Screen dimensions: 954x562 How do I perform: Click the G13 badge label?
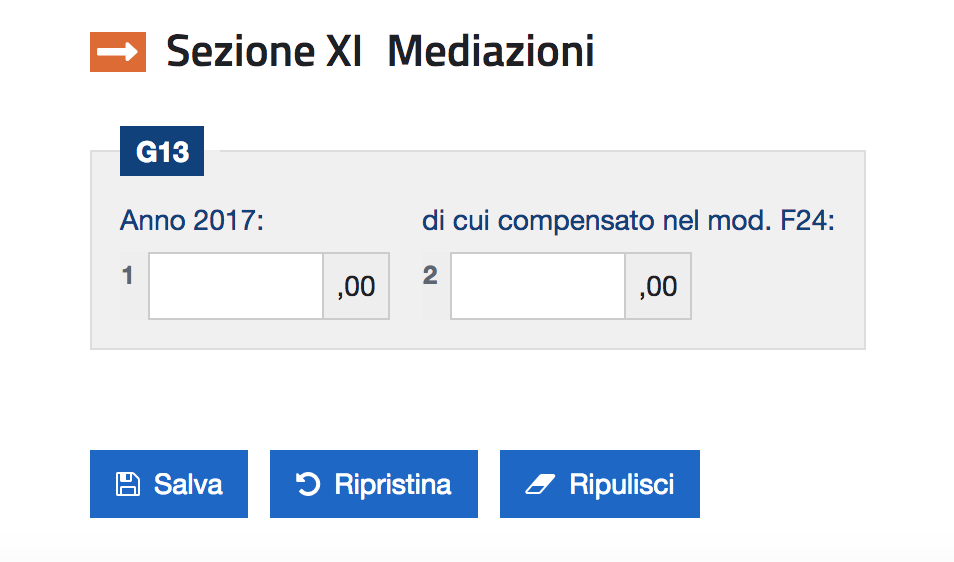(x=162, y=152)
